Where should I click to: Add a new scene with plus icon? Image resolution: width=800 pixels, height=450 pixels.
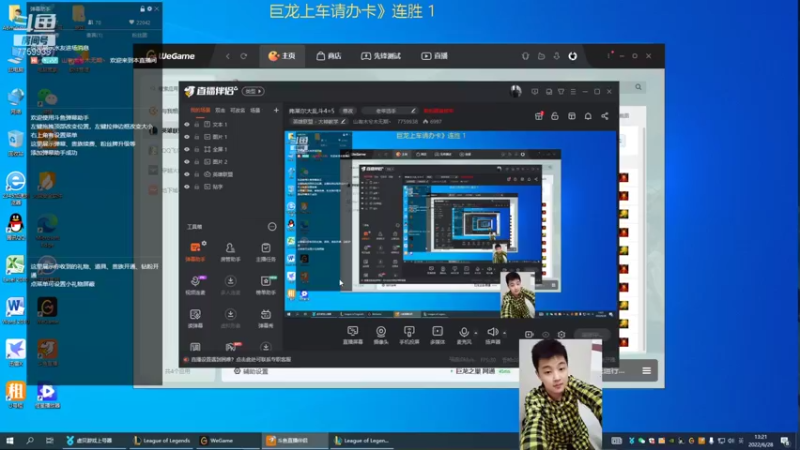coord(276,110)
